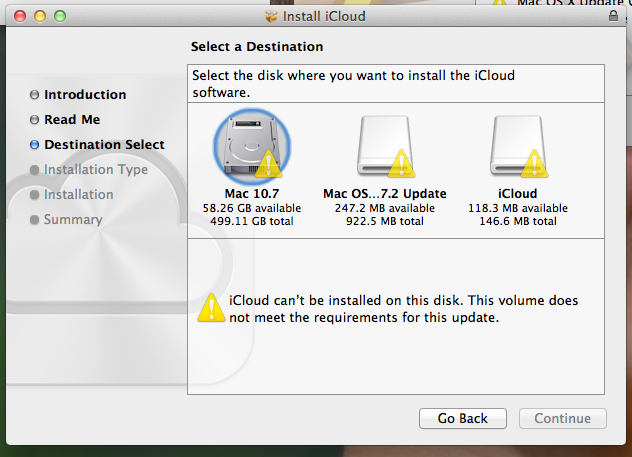Select the Mac OS...7.2 Update volume icon
632x457 pixels.
click(386, 147)
